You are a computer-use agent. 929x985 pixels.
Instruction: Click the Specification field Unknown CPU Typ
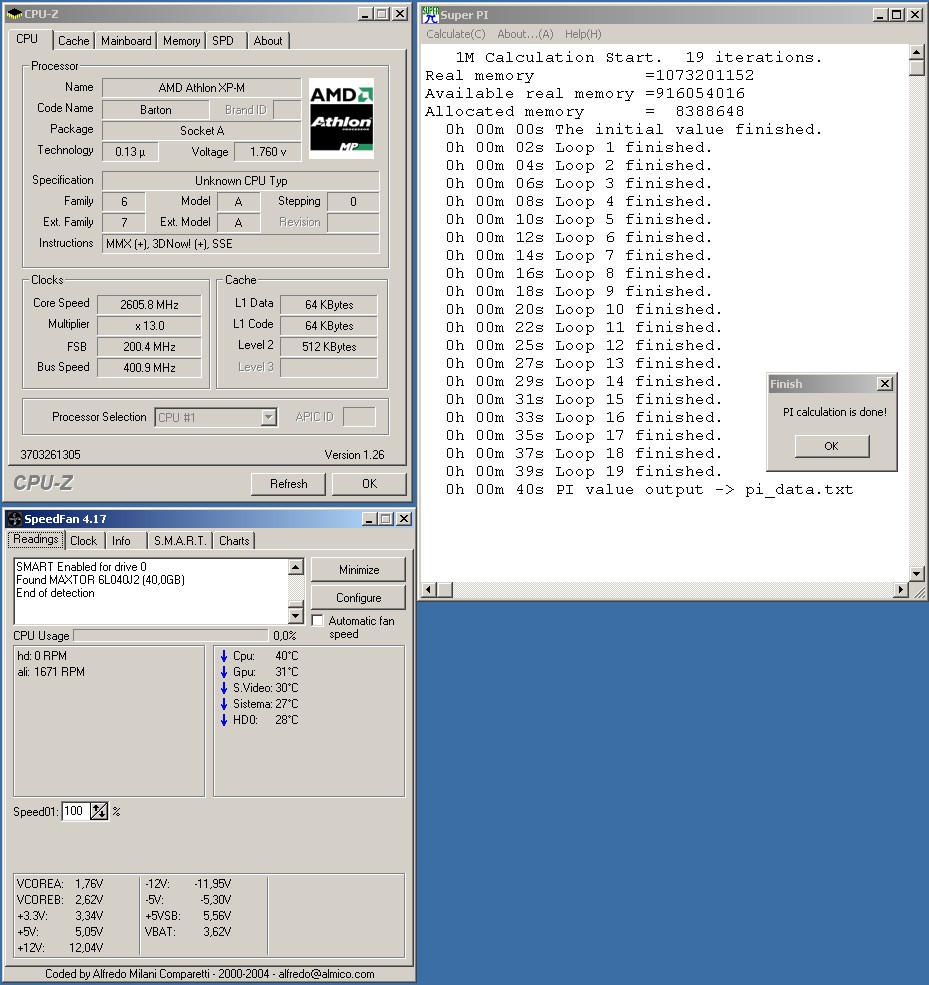click(241, 181)
